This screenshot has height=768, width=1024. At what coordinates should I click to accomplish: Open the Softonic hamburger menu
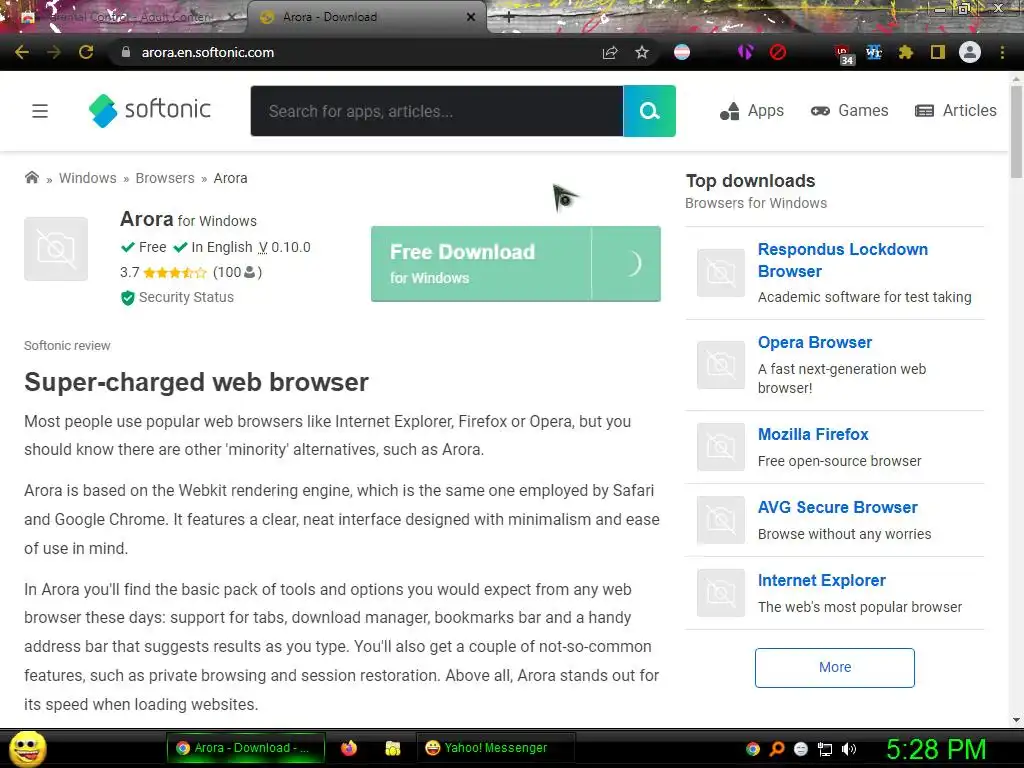(x=40, y=111)
